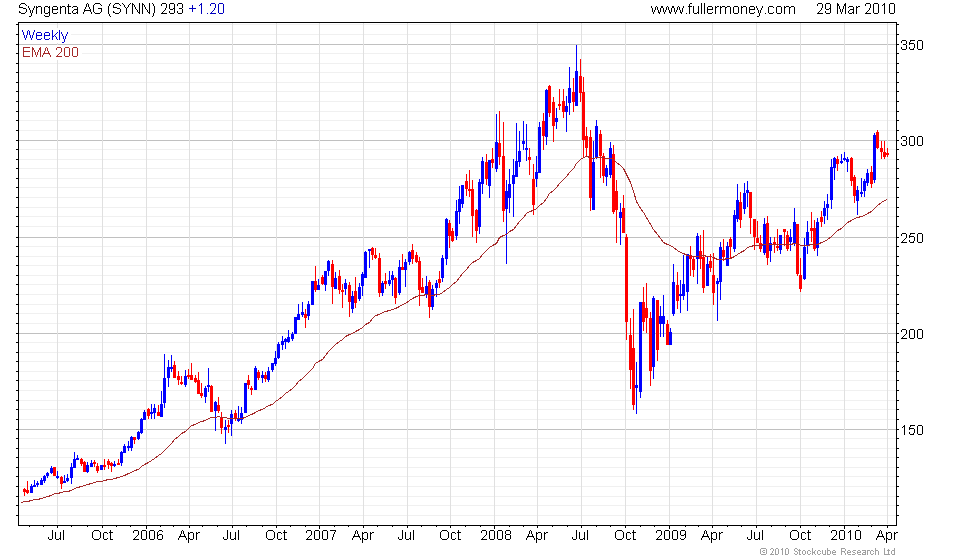Click the 350 price axis label
Viewport: 980px width, 560px height.
[911, 45]
